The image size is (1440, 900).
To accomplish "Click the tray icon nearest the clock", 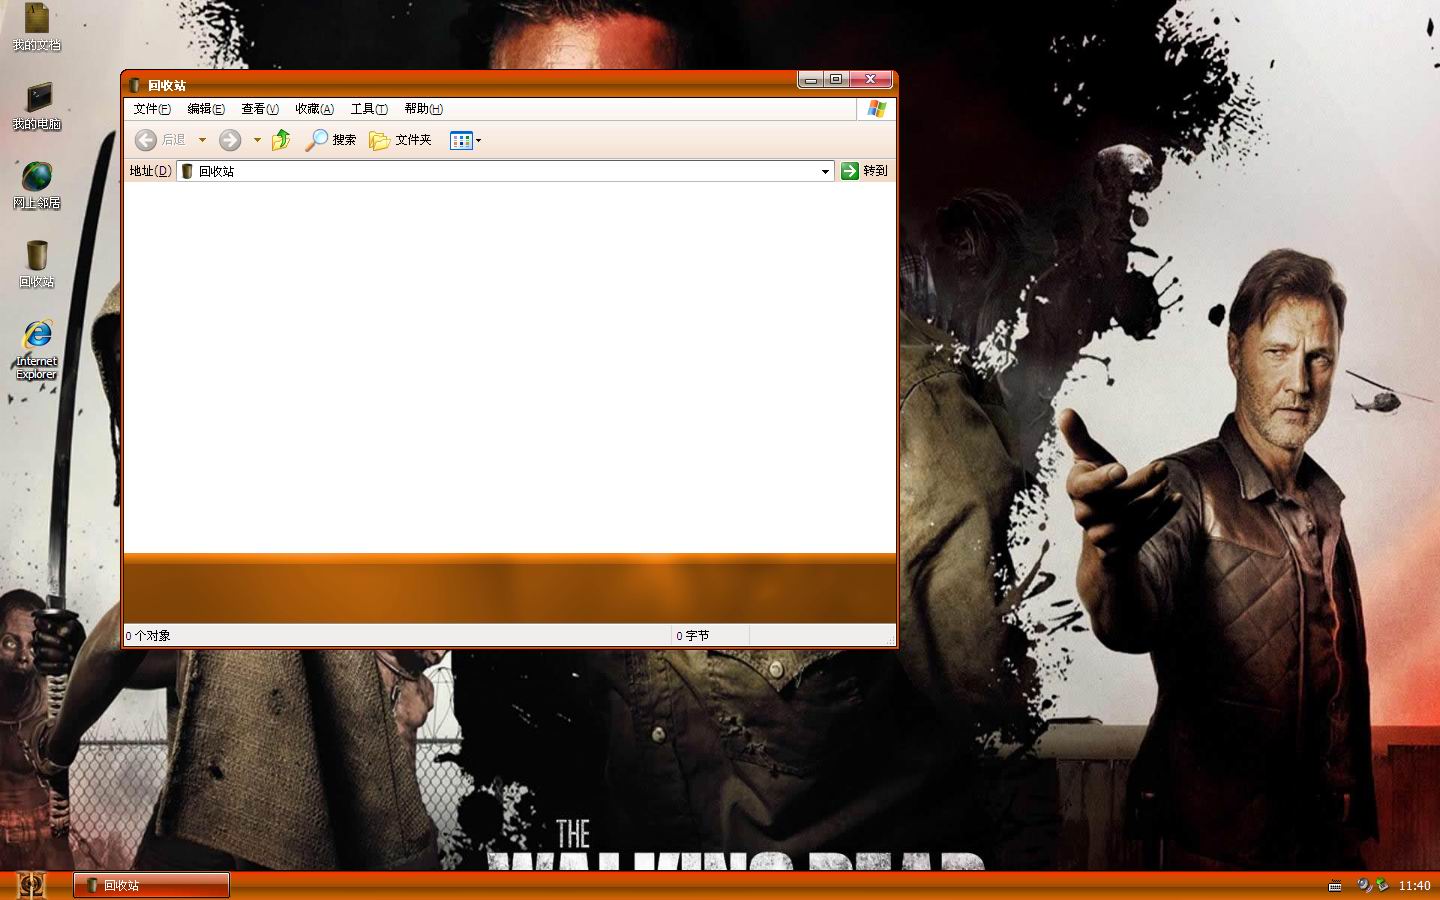I will click(1382, 885).
